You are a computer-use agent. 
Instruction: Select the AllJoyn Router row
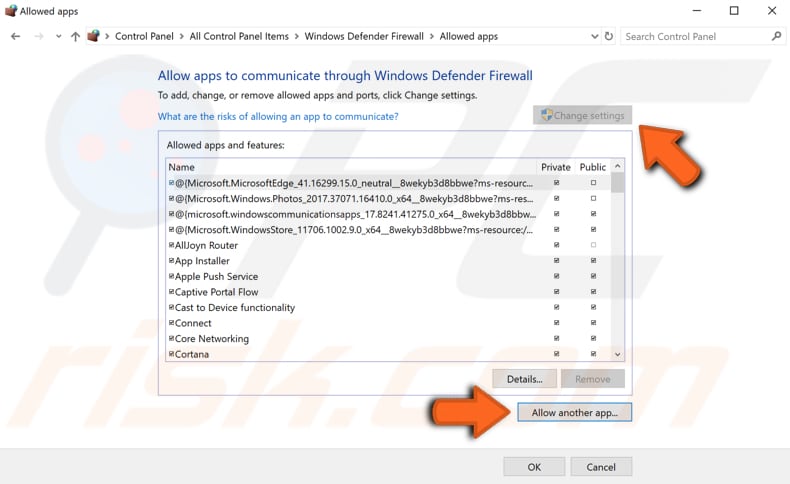(388, 245)
